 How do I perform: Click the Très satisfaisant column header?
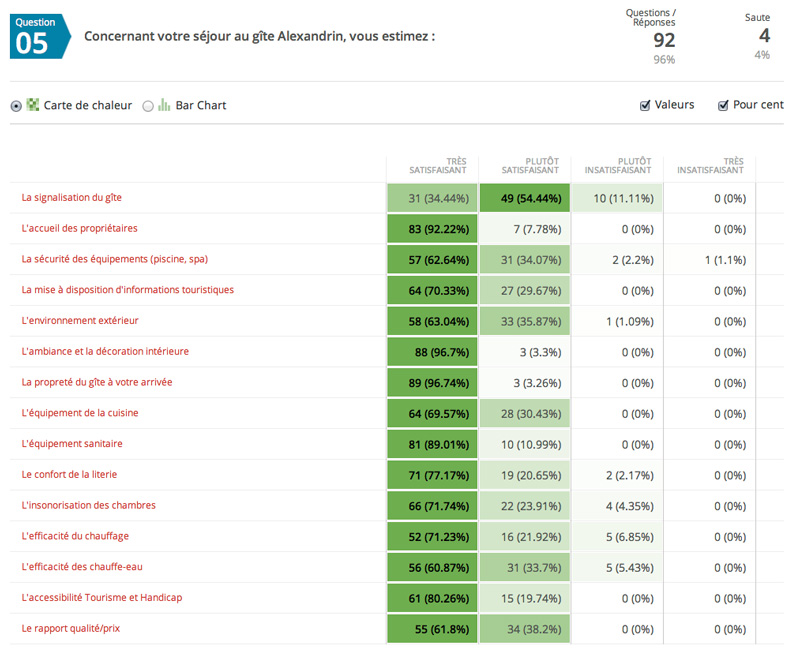(438, 166)
